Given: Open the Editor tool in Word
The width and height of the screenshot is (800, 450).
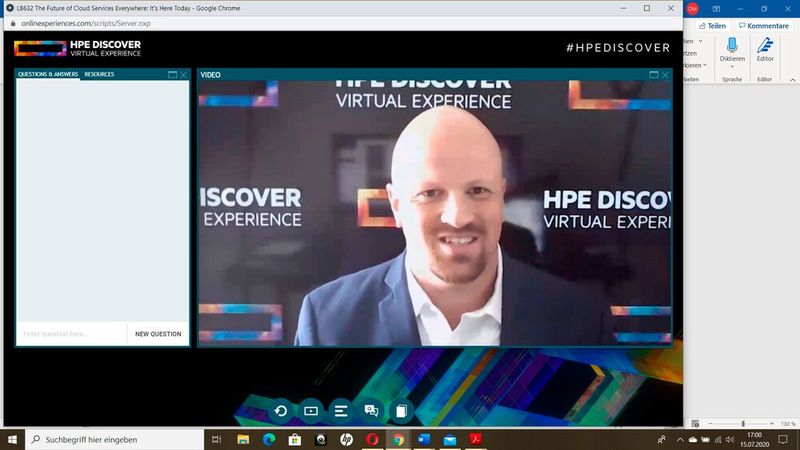Looking at the screenshot, I should coord(765,49).
